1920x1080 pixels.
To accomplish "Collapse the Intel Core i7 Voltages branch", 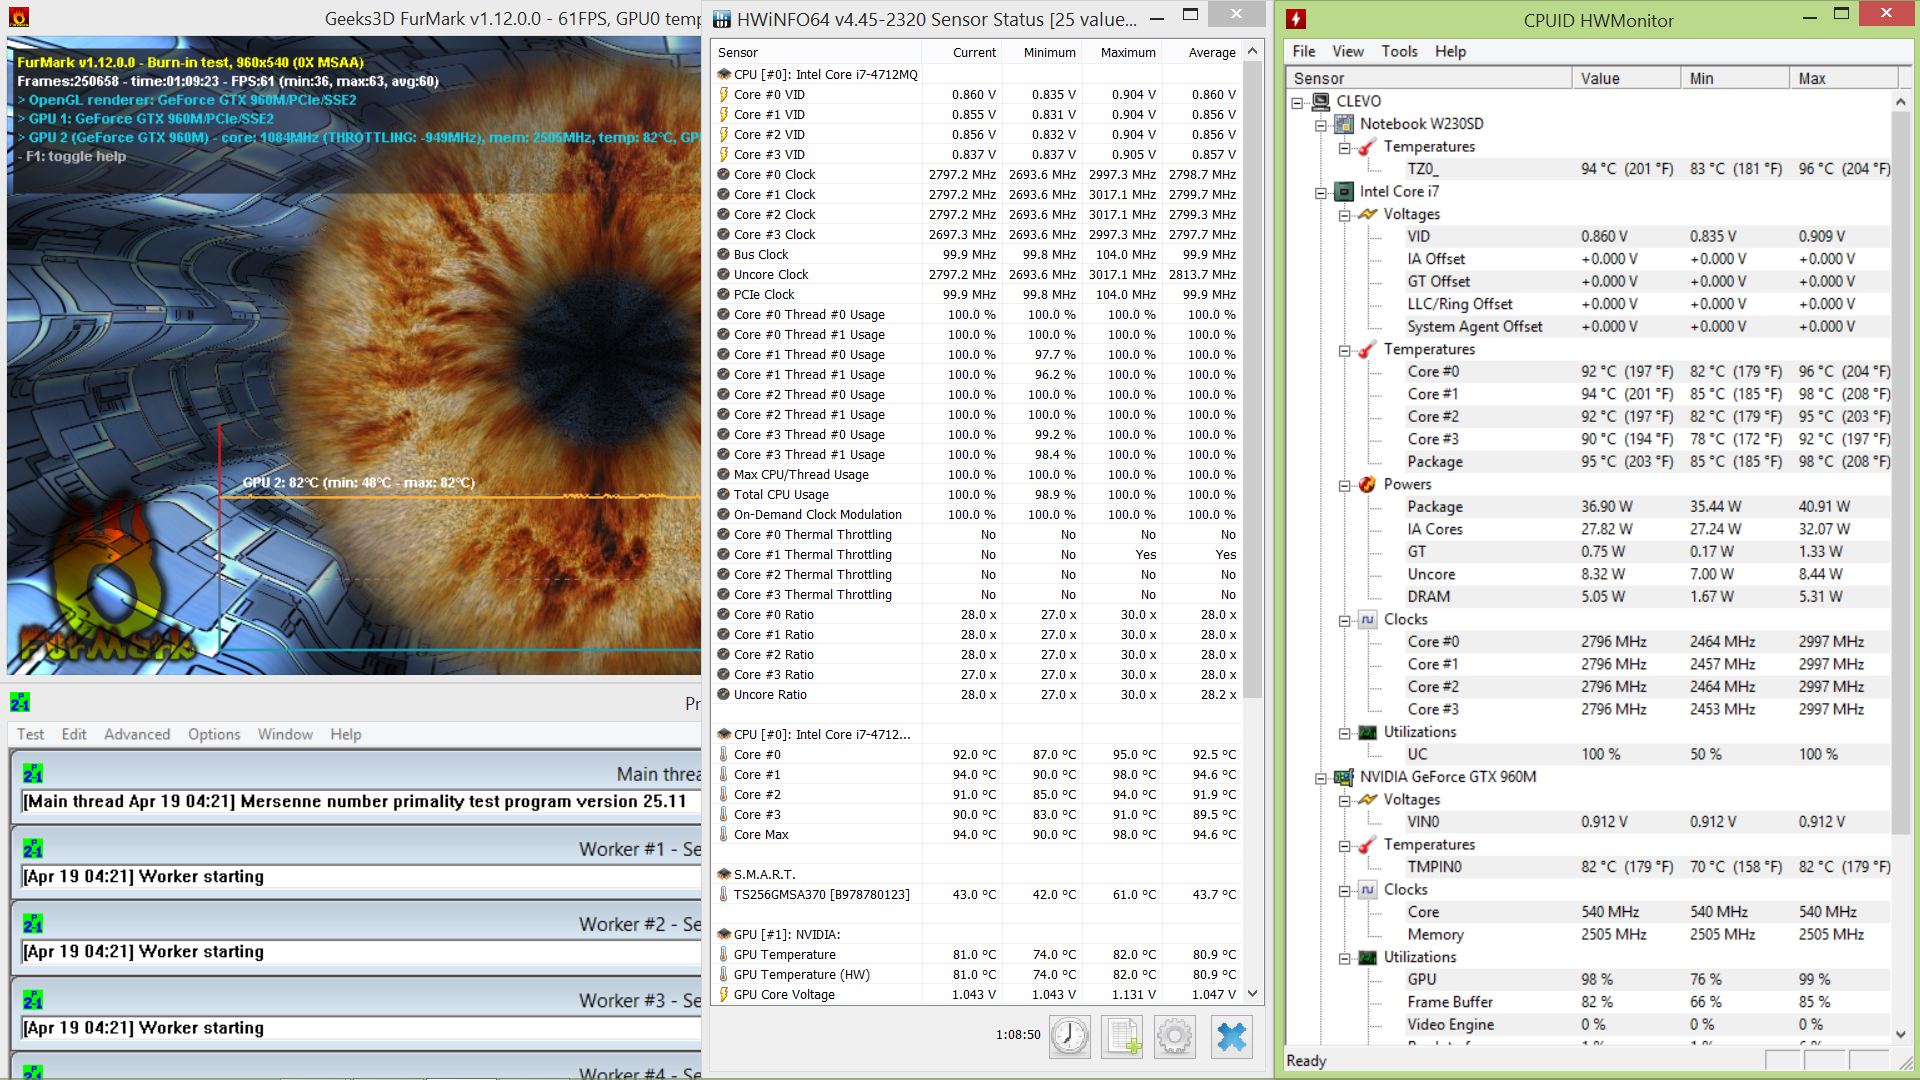I will point(1345,215).
